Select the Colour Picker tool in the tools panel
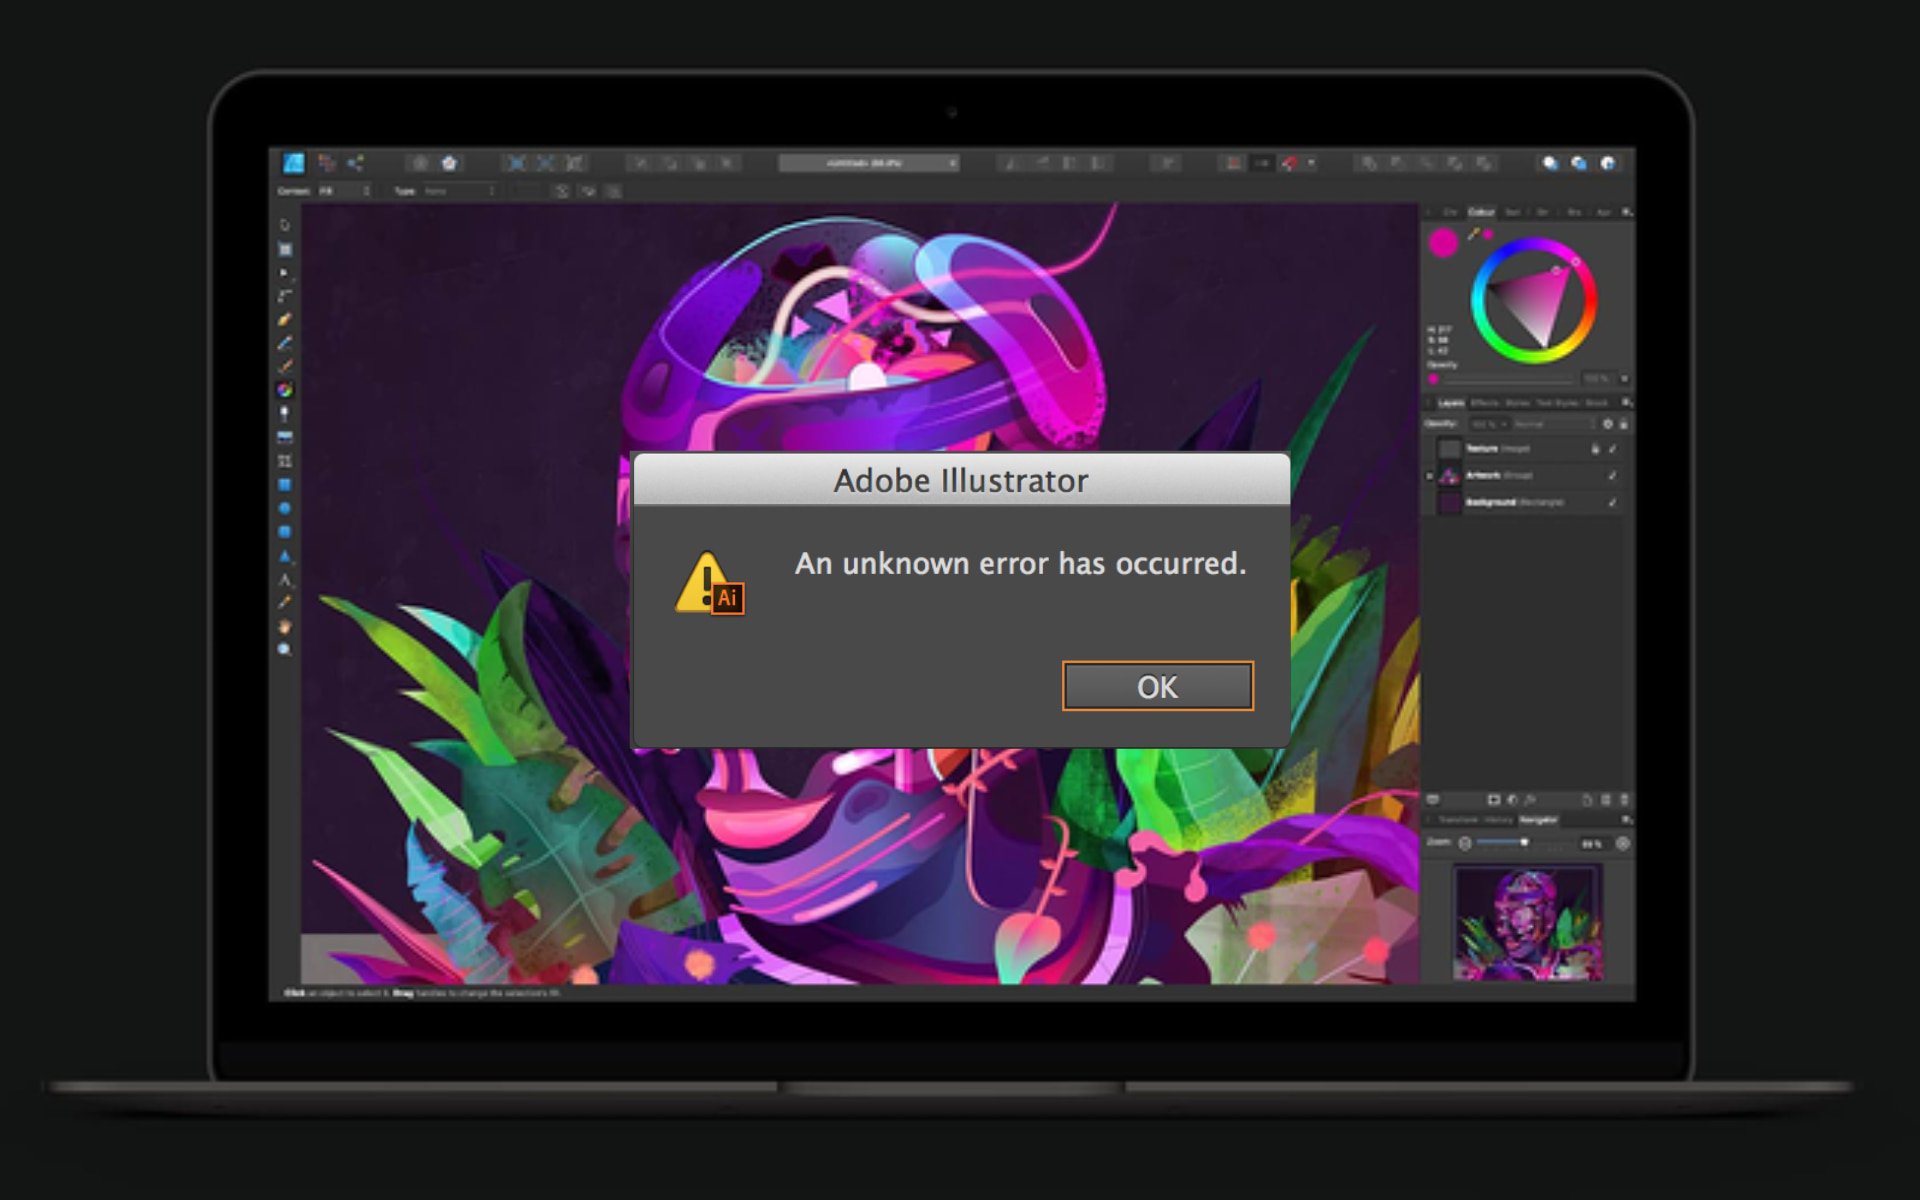 click(285, 602)
